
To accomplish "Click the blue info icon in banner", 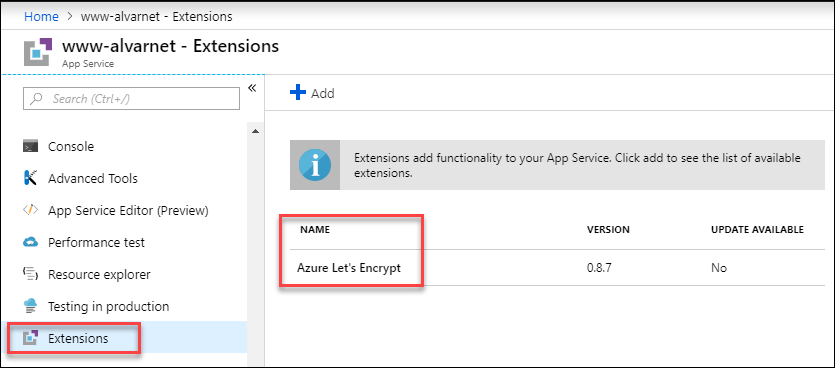I will point(315,165).
